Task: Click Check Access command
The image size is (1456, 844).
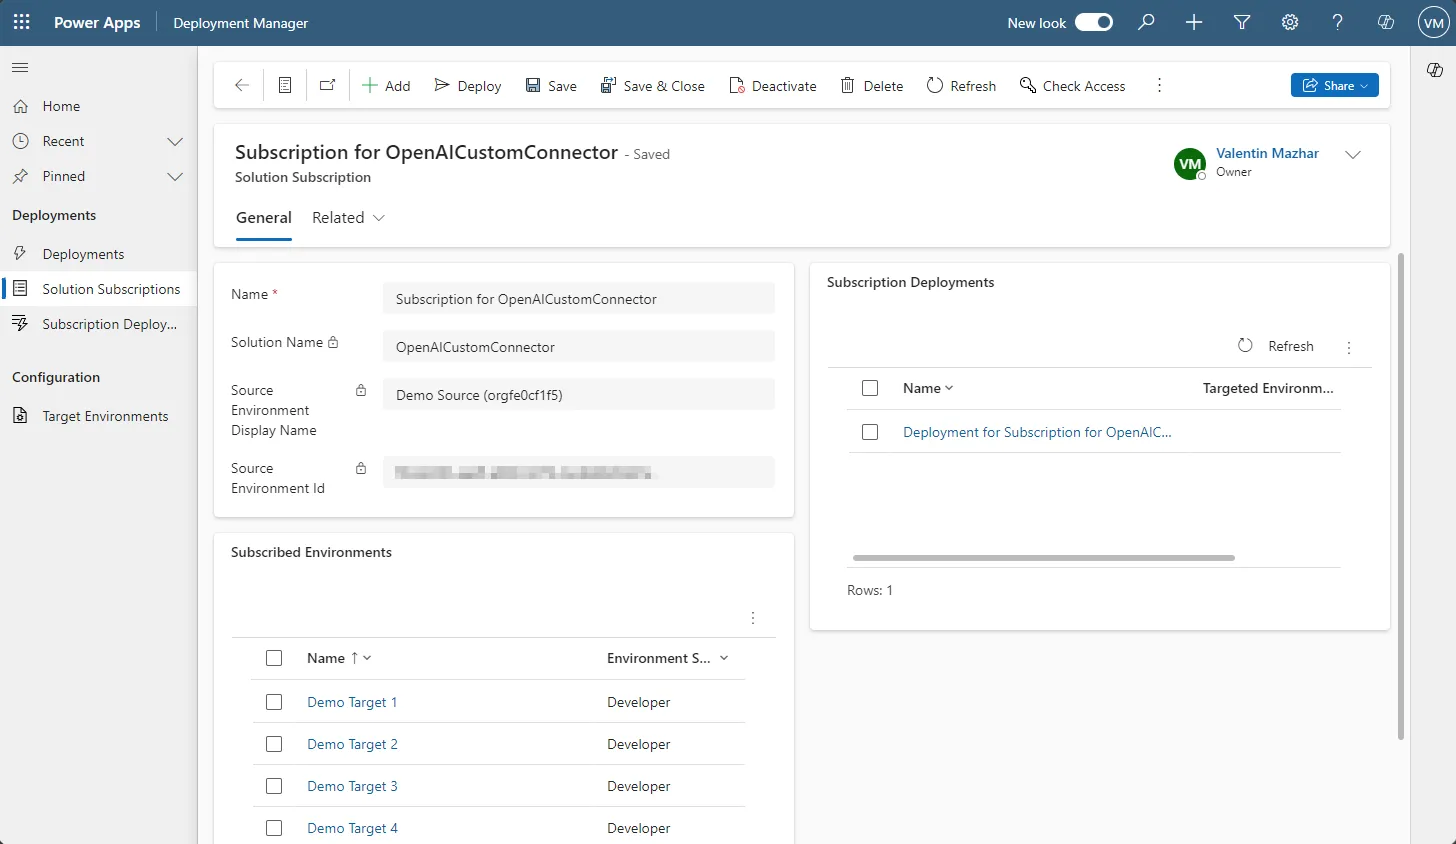Action: tap(1073, 86)
